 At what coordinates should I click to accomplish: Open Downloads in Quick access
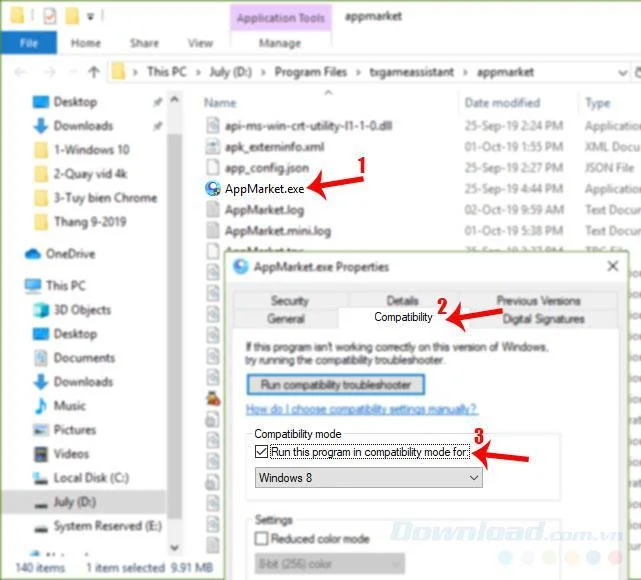(83, 125)
